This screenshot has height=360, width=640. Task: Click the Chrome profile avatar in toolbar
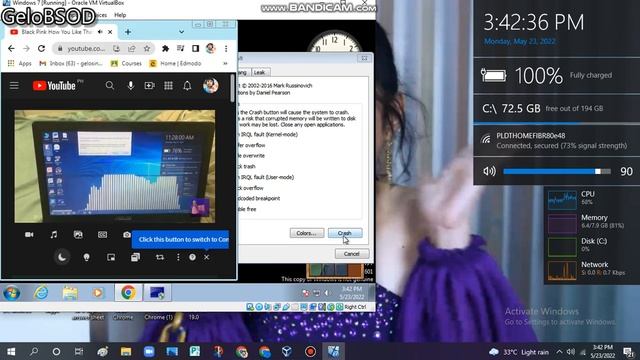pos(211,48)
